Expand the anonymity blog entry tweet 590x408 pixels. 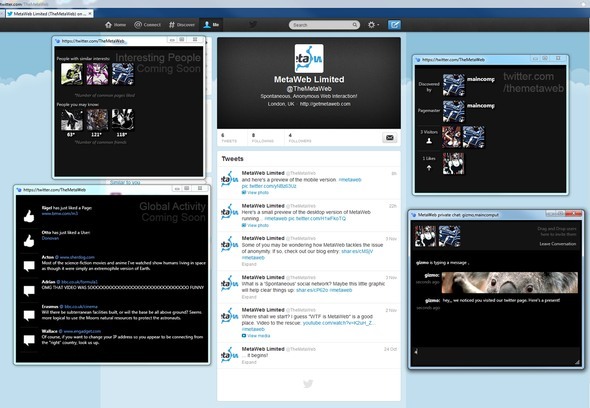(x=249, y=264)
